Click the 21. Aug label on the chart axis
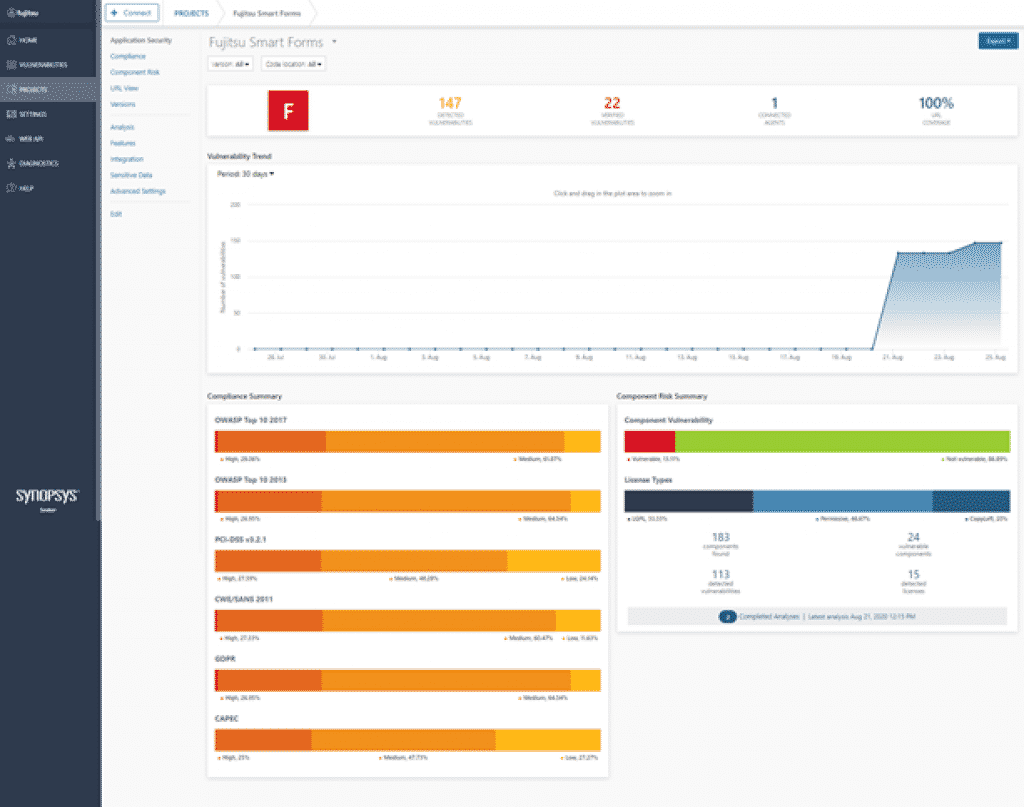 (x=893, y=358)
